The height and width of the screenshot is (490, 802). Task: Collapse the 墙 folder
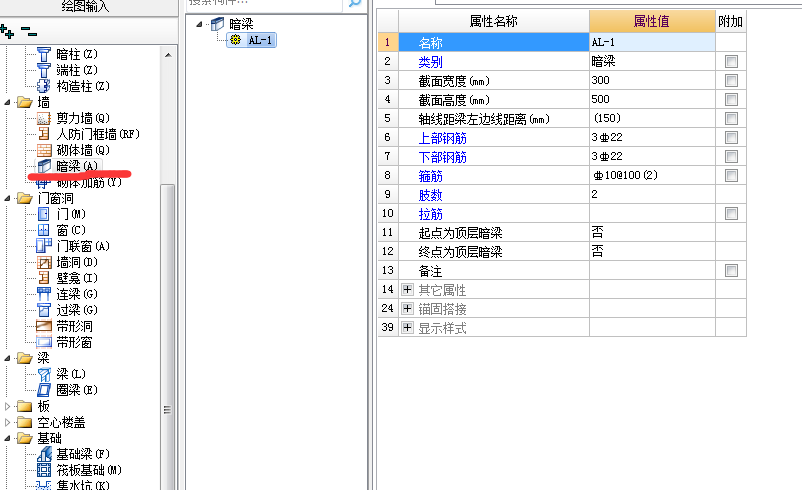[7, 102]
